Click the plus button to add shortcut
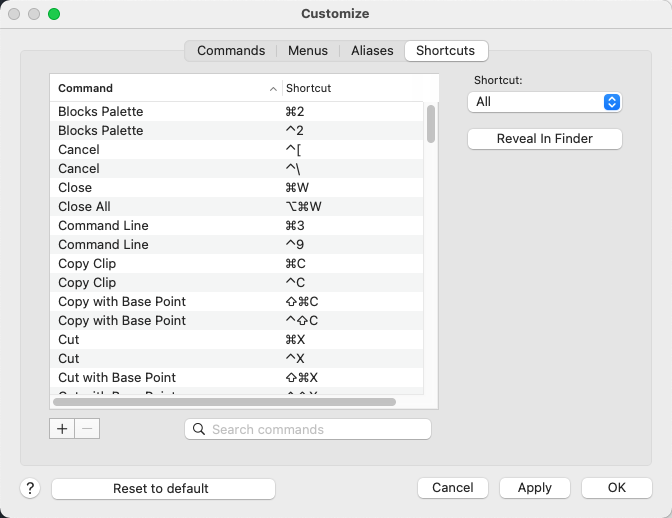The height and width of the screenshot is (518, 672). (x=62, y=429)
